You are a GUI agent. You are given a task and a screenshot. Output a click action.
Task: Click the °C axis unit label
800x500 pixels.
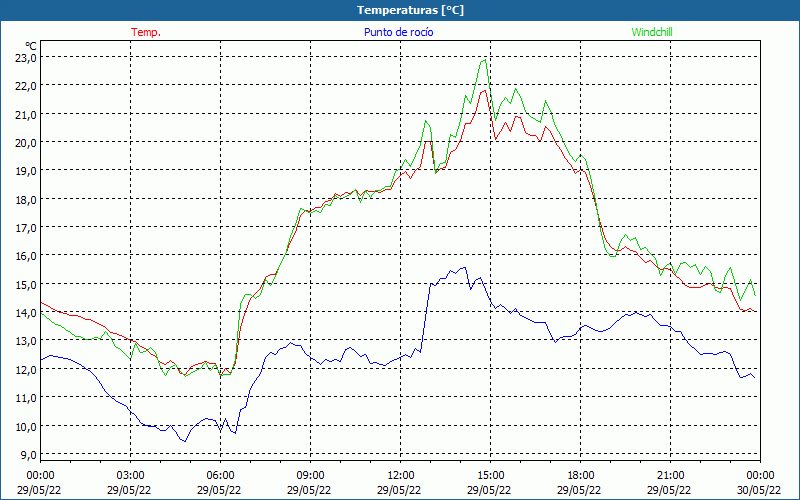pyautogui.click(x=31, y=46)
